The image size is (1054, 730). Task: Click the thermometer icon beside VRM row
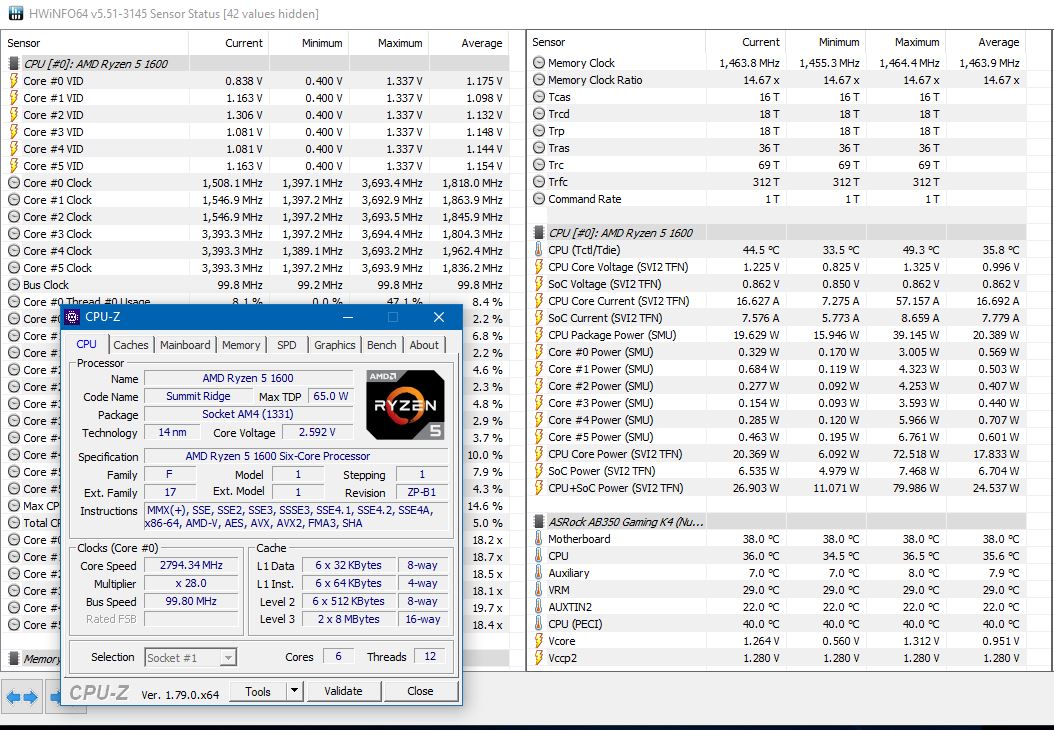[x=538, y=590]
